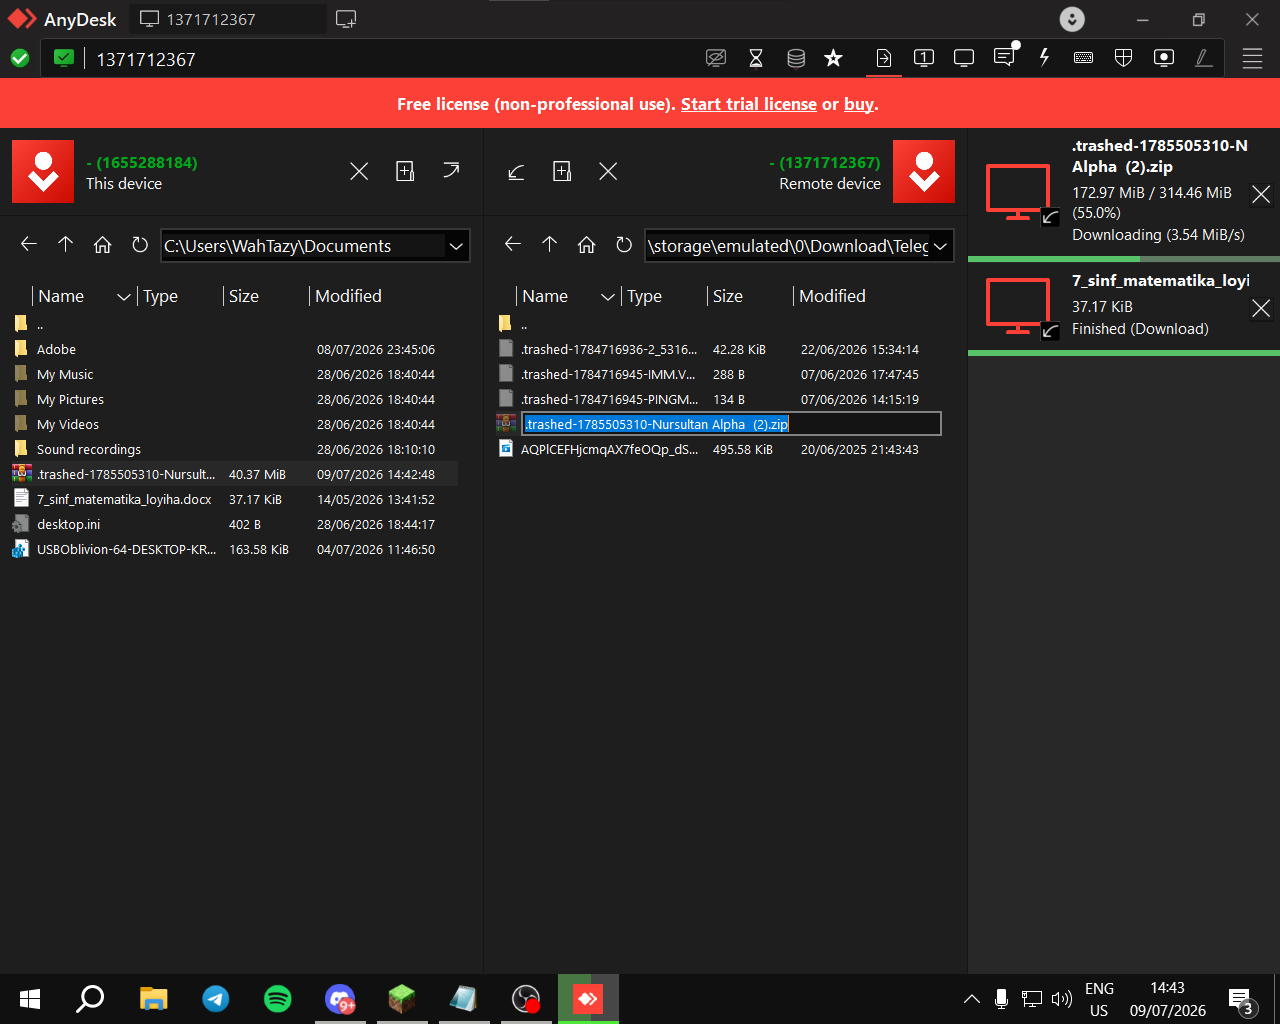Image resolution: width=1280 pixels, height=1024 pixels.
Task: Click the Start trial license link
Action: [749, 104]
